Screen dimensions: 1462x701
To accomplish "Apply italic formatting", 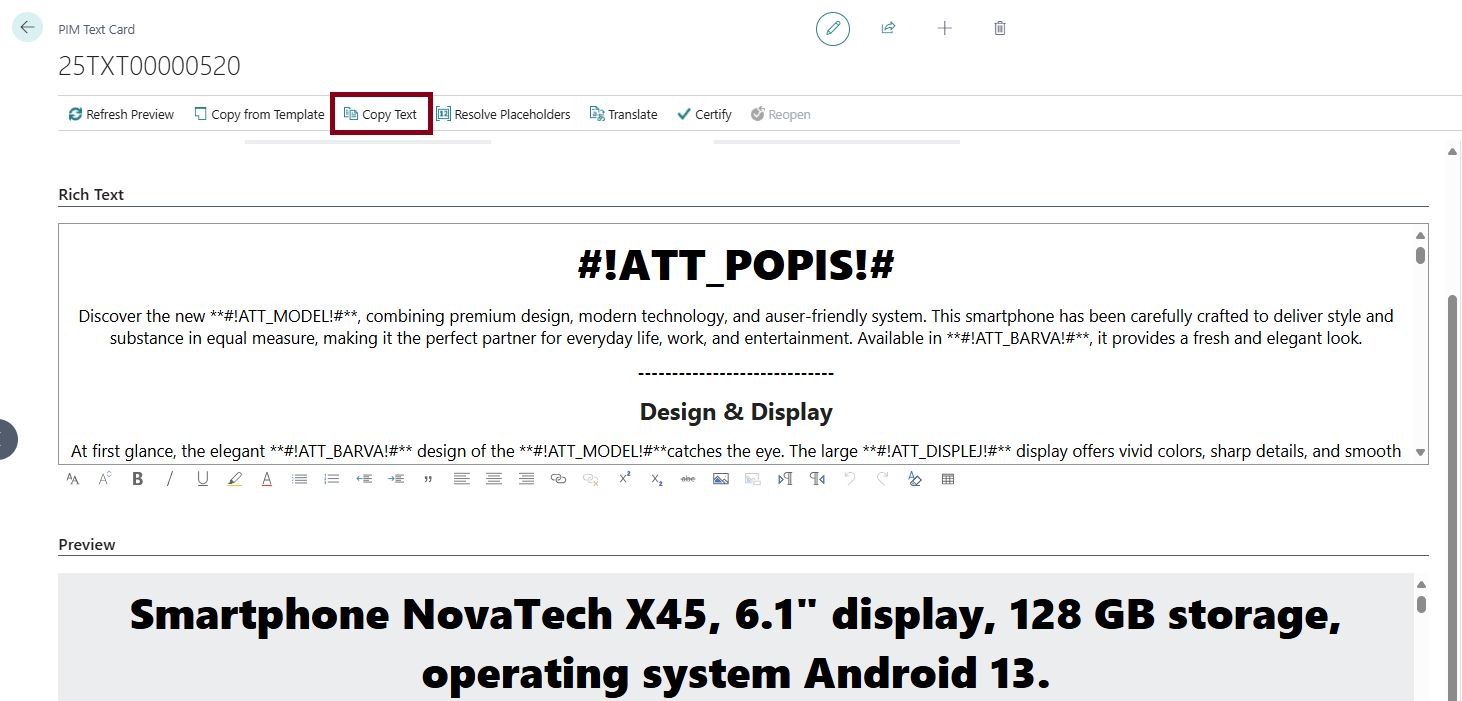I will 169,478.
